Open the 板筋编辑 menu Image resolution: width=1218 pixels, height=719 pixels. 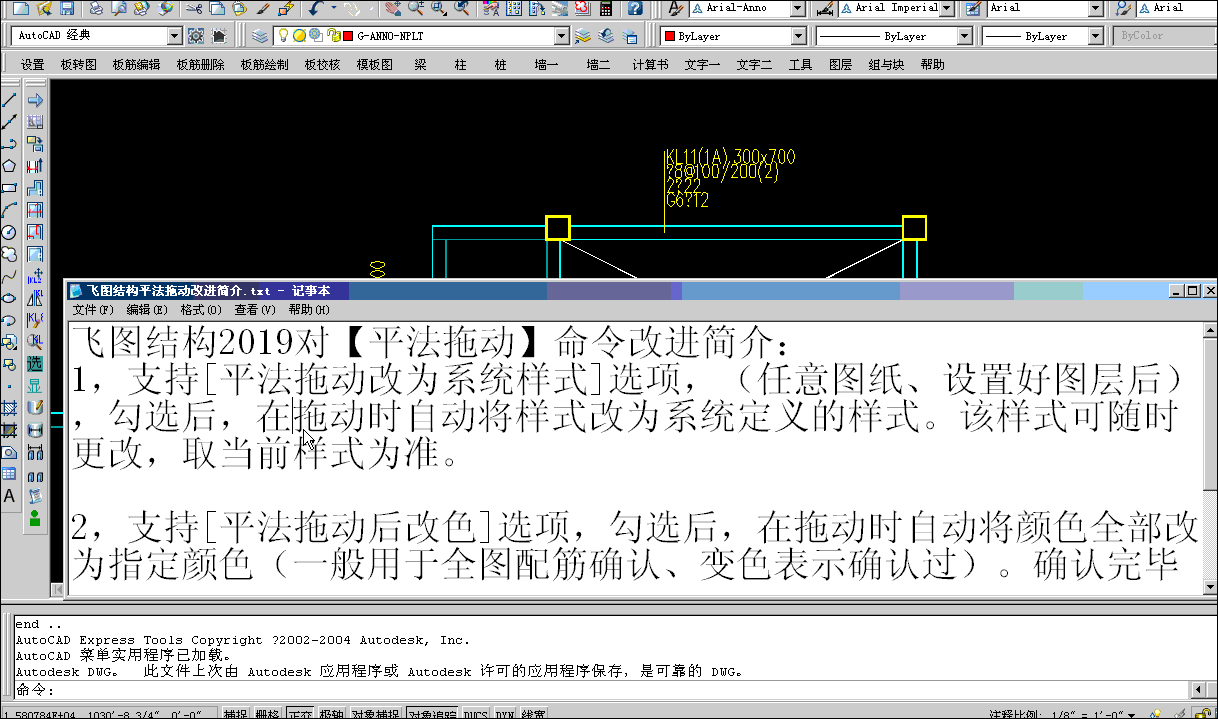pyautogui.click(x=136, y=65)
